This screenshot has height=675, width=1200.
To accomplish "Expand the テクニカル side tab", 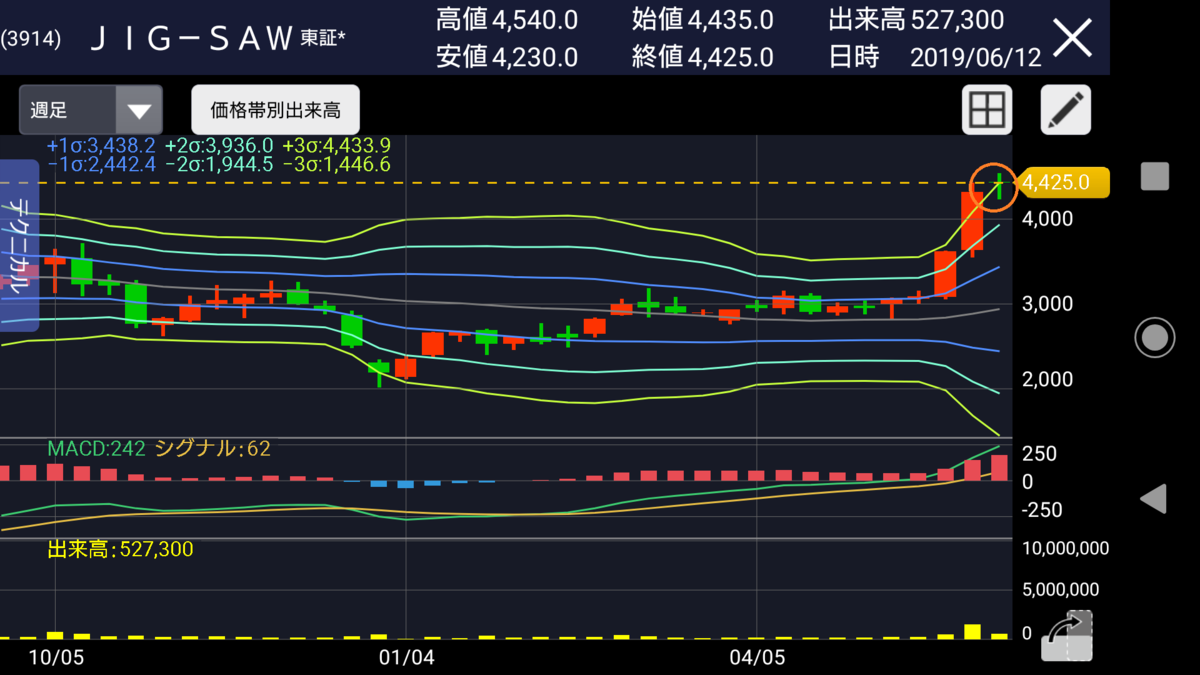I will [x=19, y=245].
